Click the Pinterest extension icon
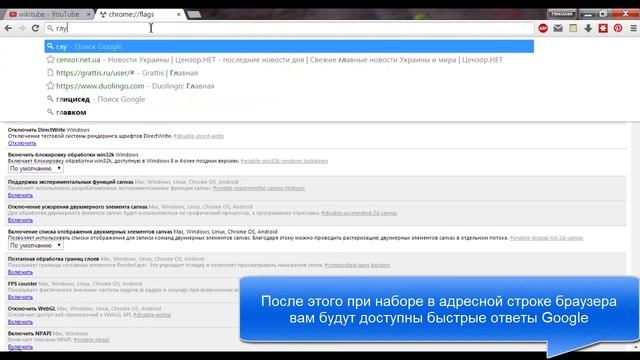Viewport: 640px width, 360px height. coord(618,28)
